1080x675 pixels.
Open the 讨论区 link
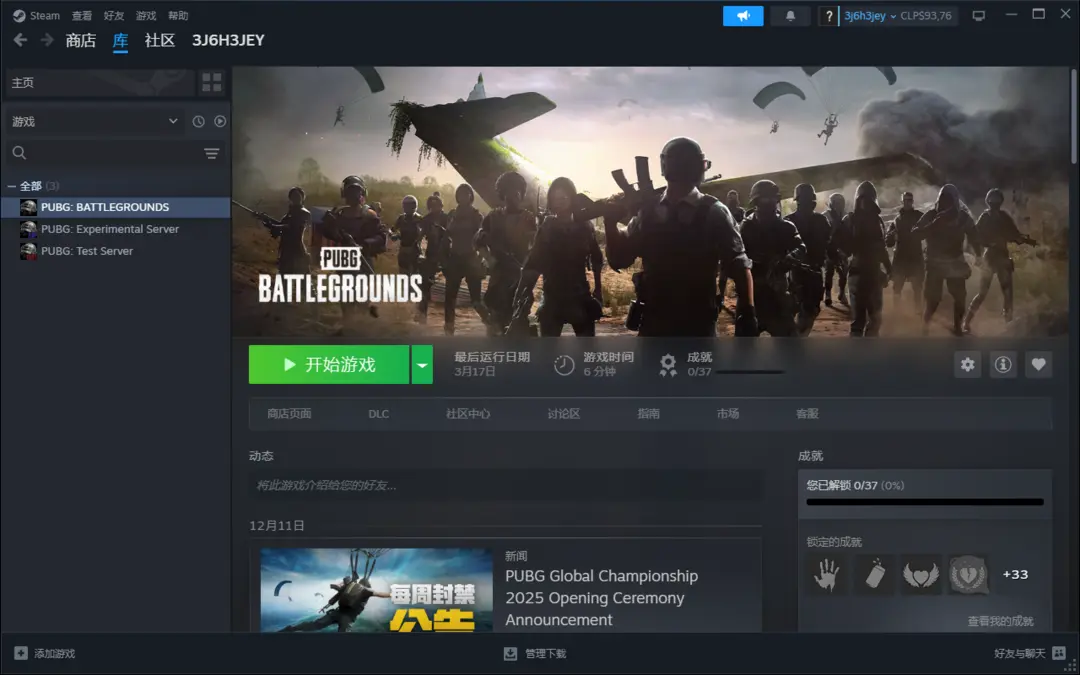coord(563,413)
